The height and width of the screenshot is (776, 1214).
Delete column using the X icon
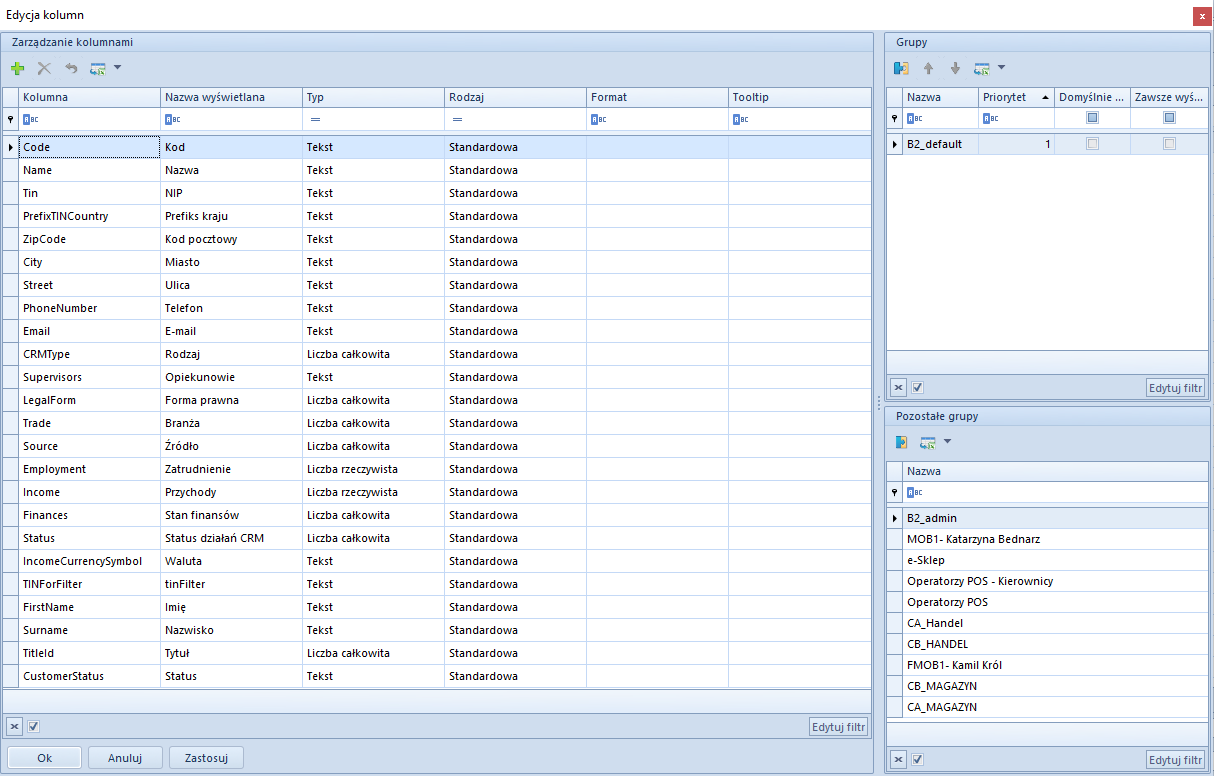pyautogui.click(x=44, y=68)
